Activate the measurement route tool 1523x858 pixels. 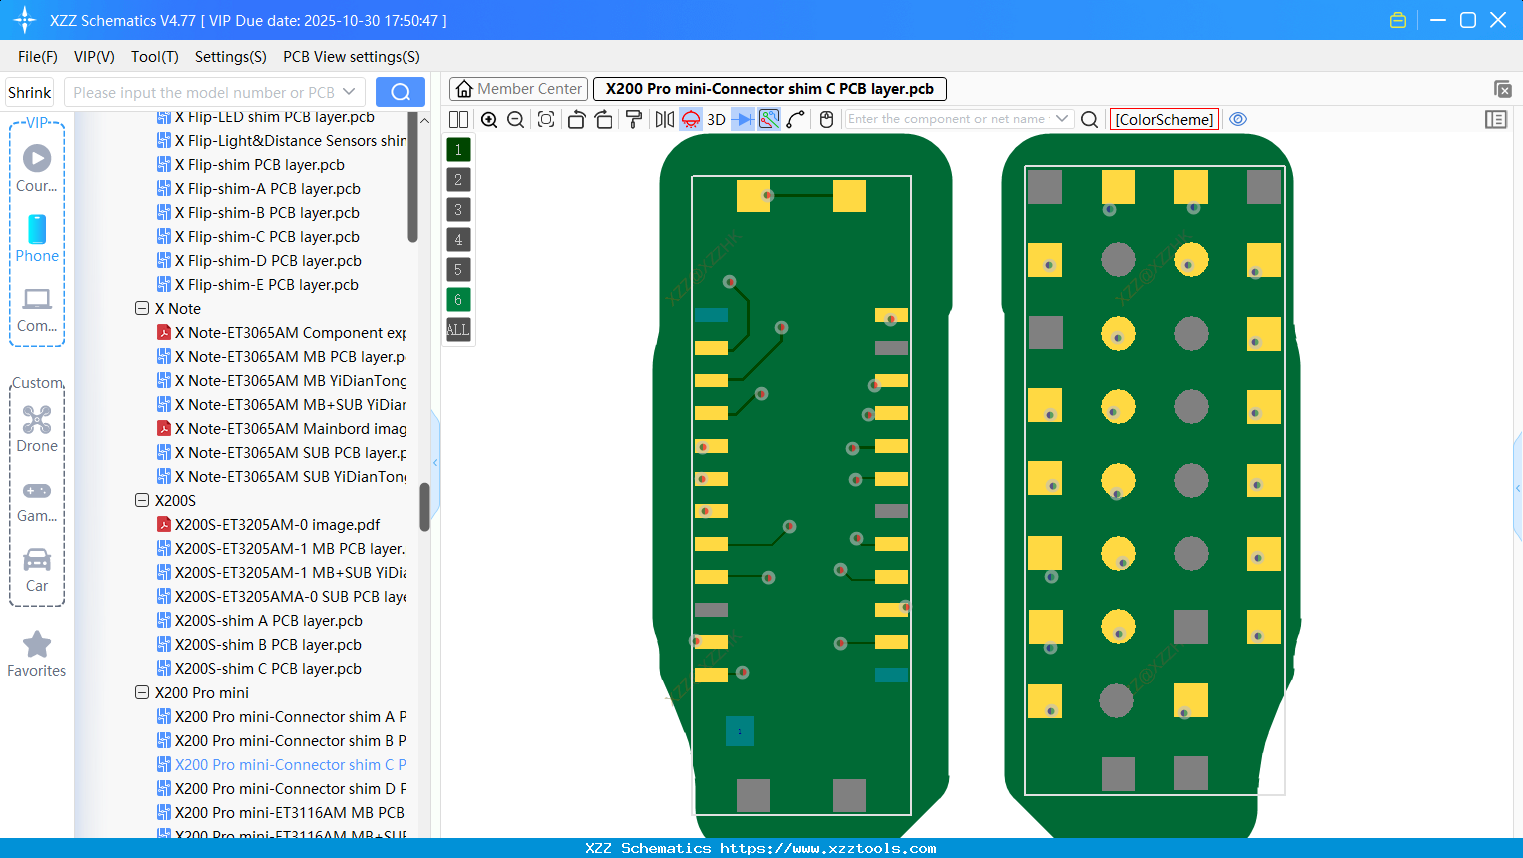pyautogui.click(x=795, y=119)
